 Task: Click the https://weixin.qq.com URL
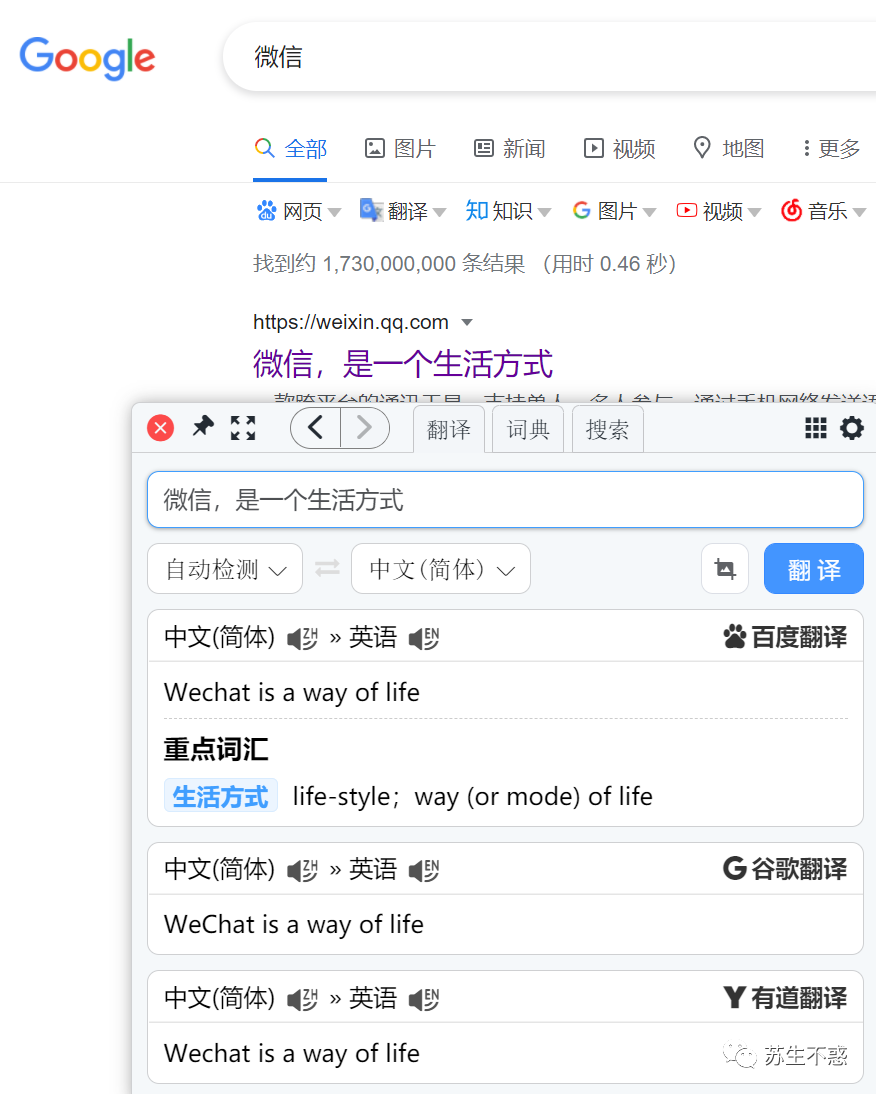[351, 322]
